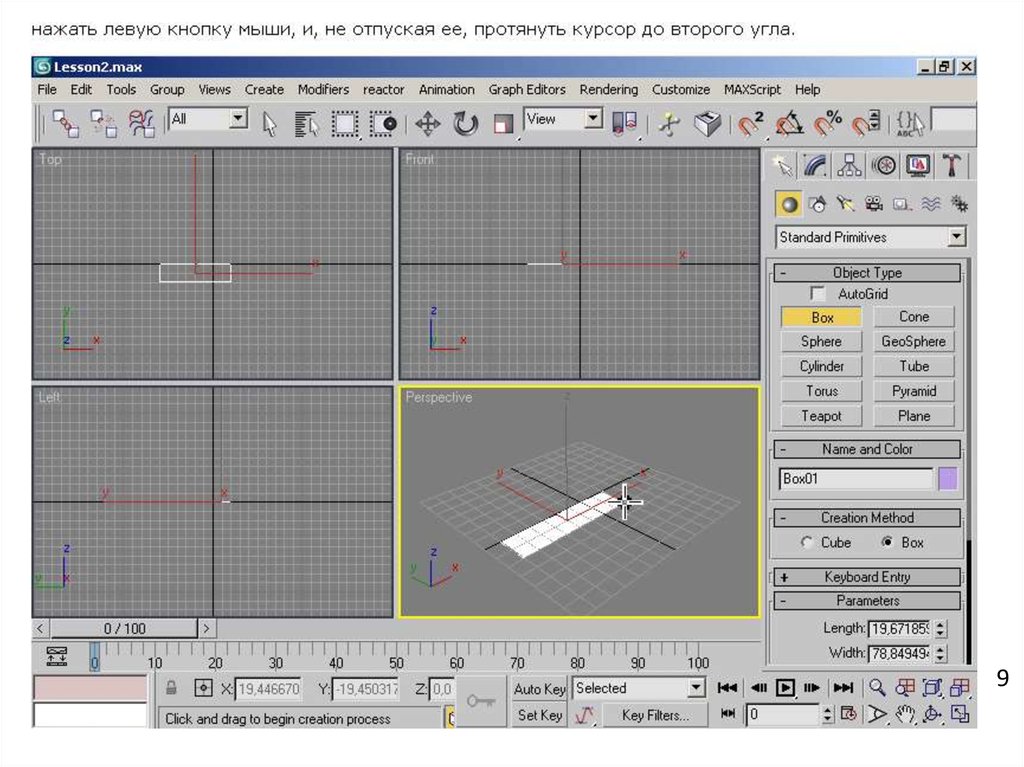The height and width of the screenshot is (767, 1024).
Task: Click the Select Object arrow tool
Action: (269, 124)
